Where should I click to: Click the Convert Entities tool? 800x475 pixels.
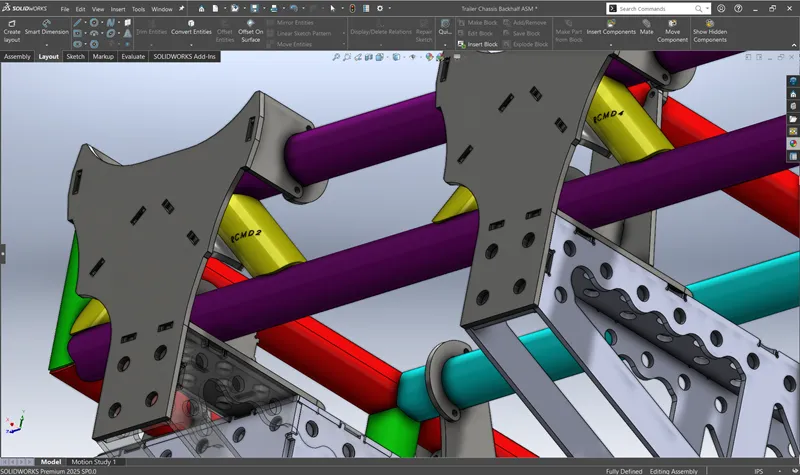coord(191,28)
